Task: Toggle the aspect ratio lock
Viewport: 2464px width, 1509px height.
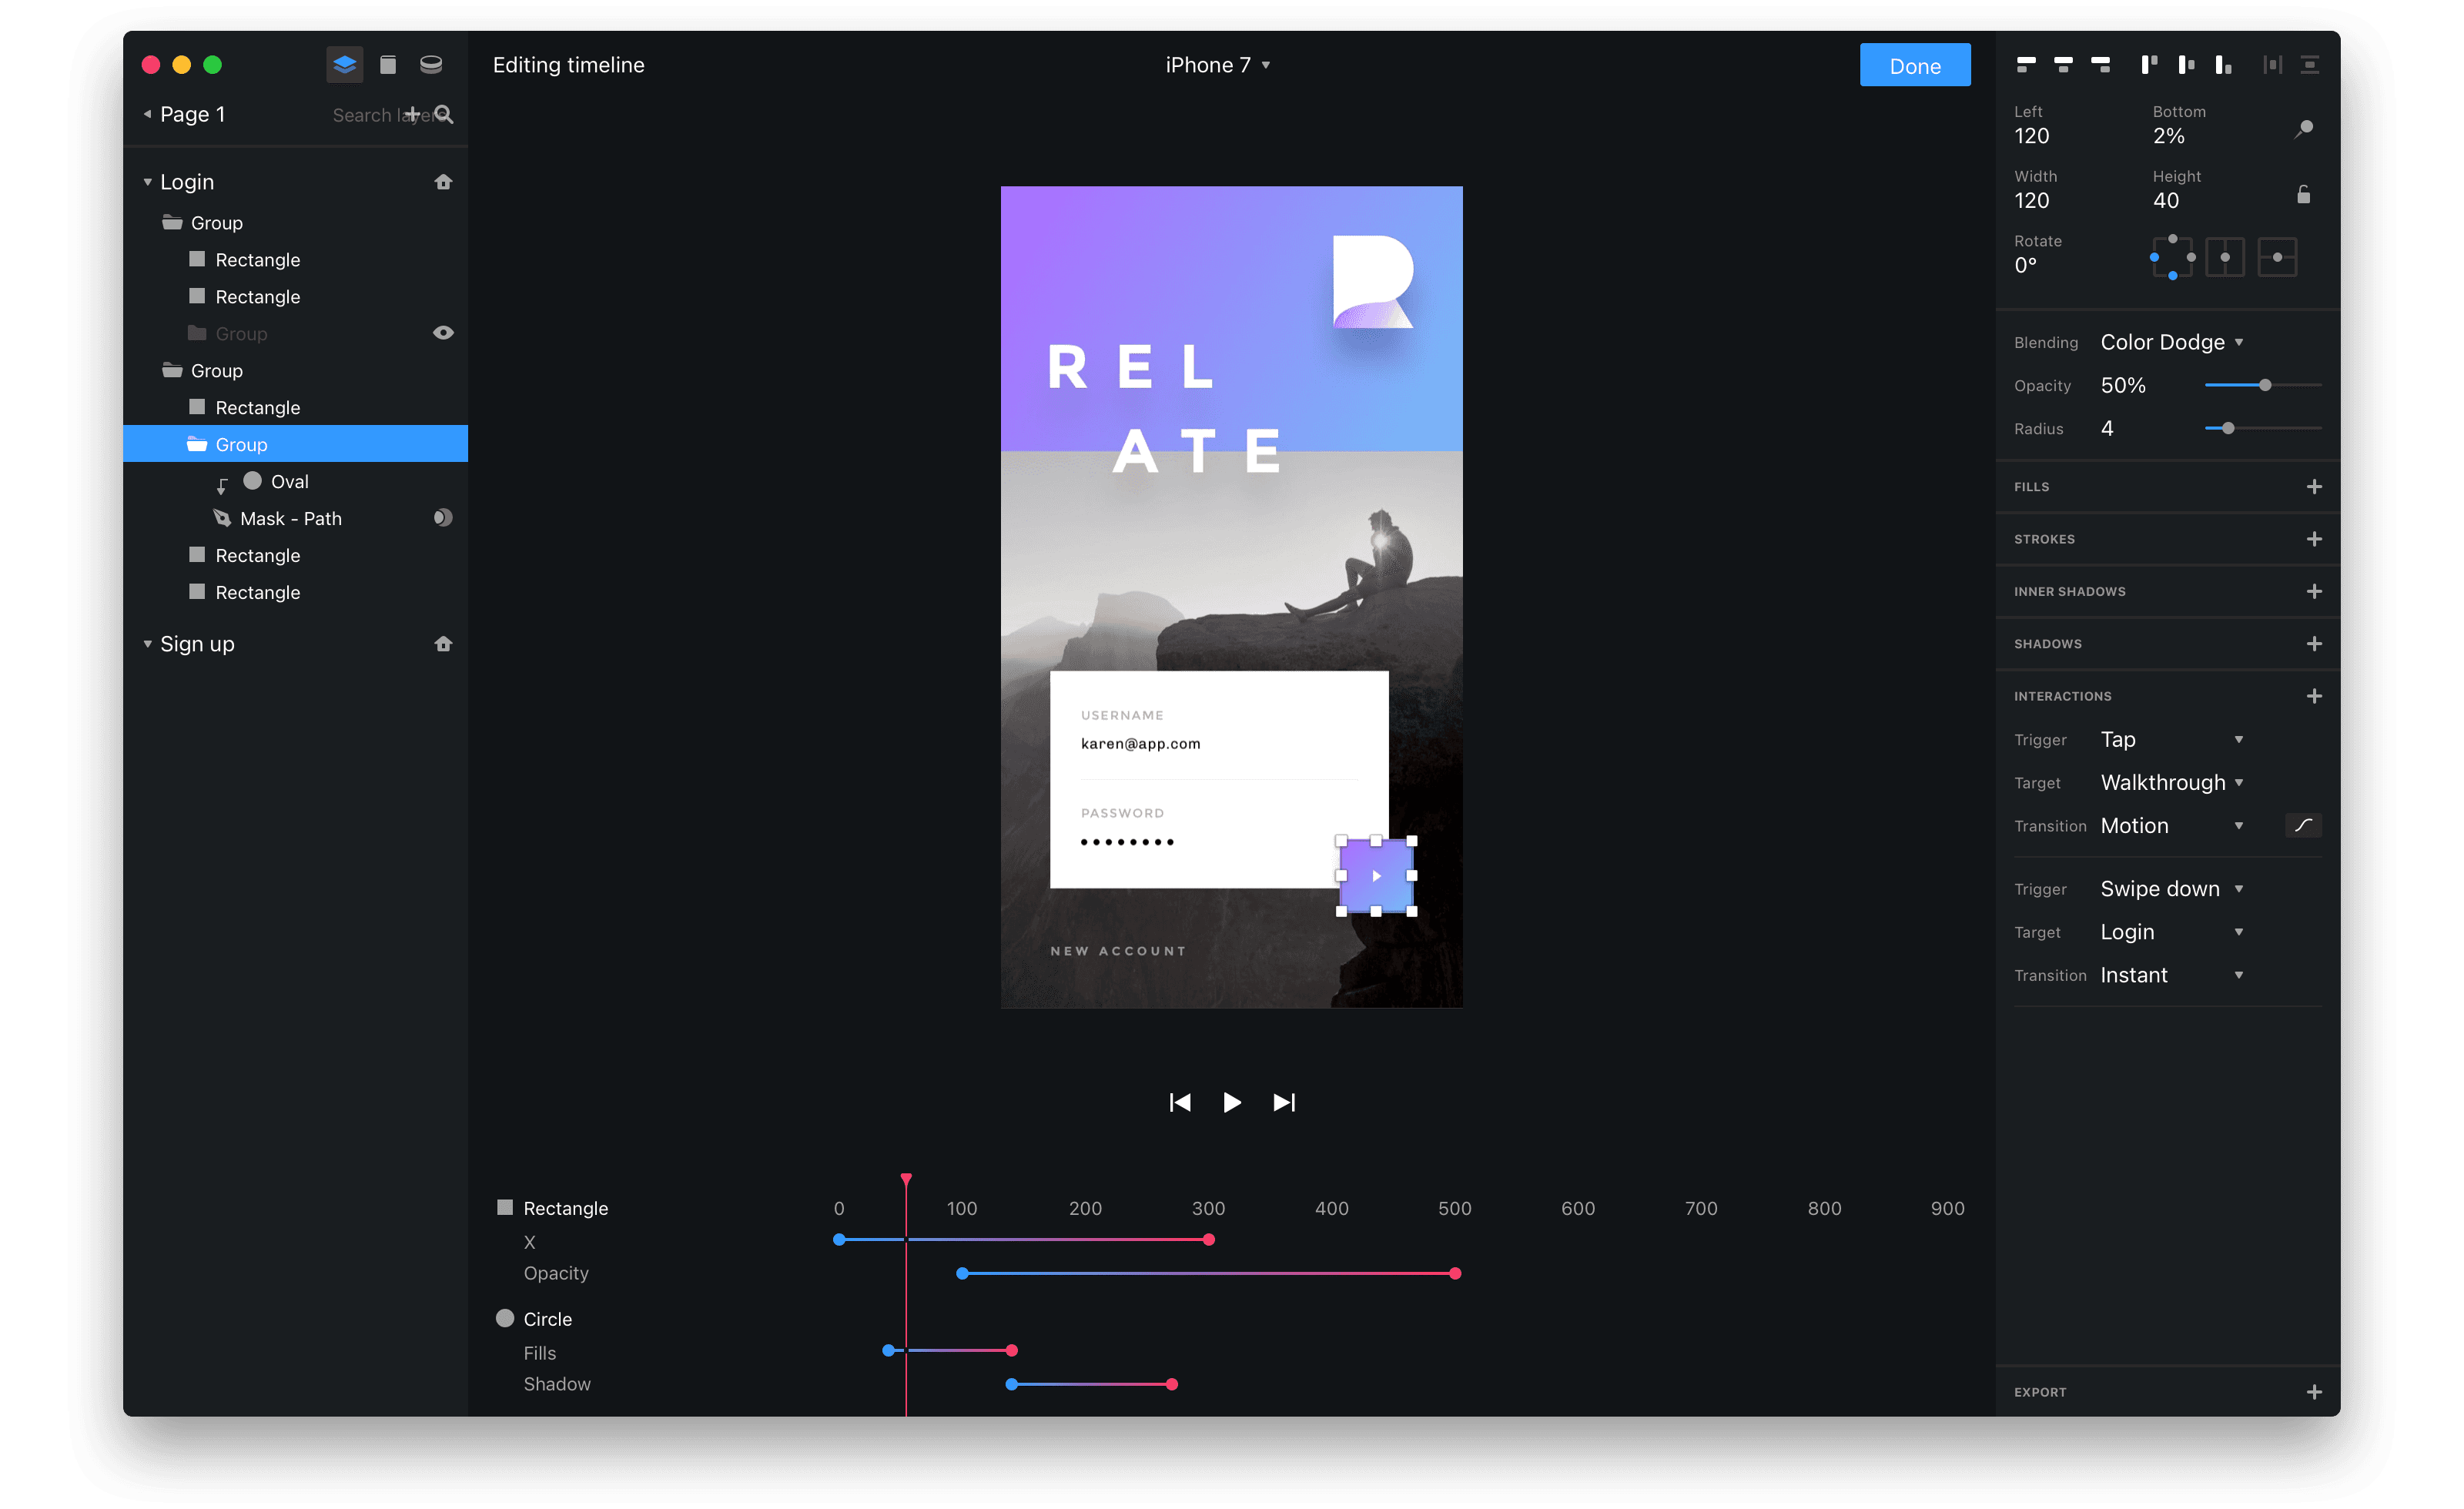Action: [2304, 194]
